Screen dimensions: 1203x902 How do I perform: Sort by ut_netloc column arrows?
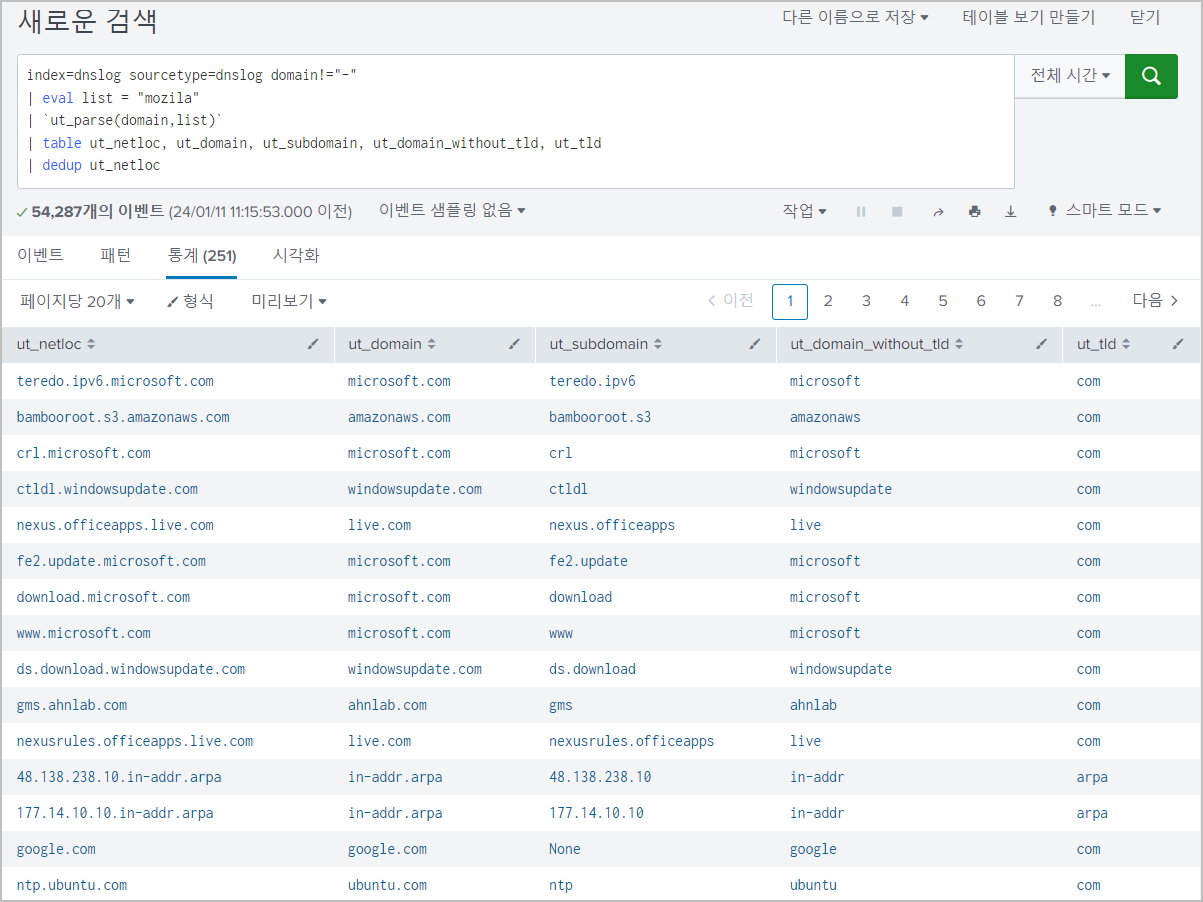point(91,344)
